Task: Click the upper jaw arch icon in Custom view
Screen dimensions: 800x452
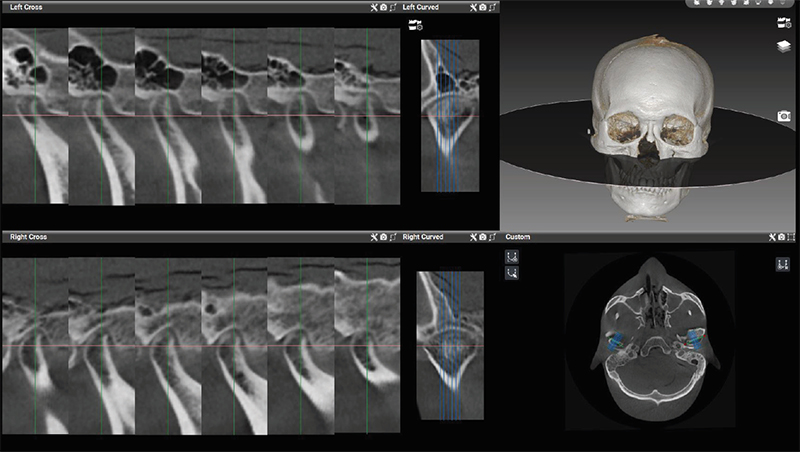Action: click(512, 256)
